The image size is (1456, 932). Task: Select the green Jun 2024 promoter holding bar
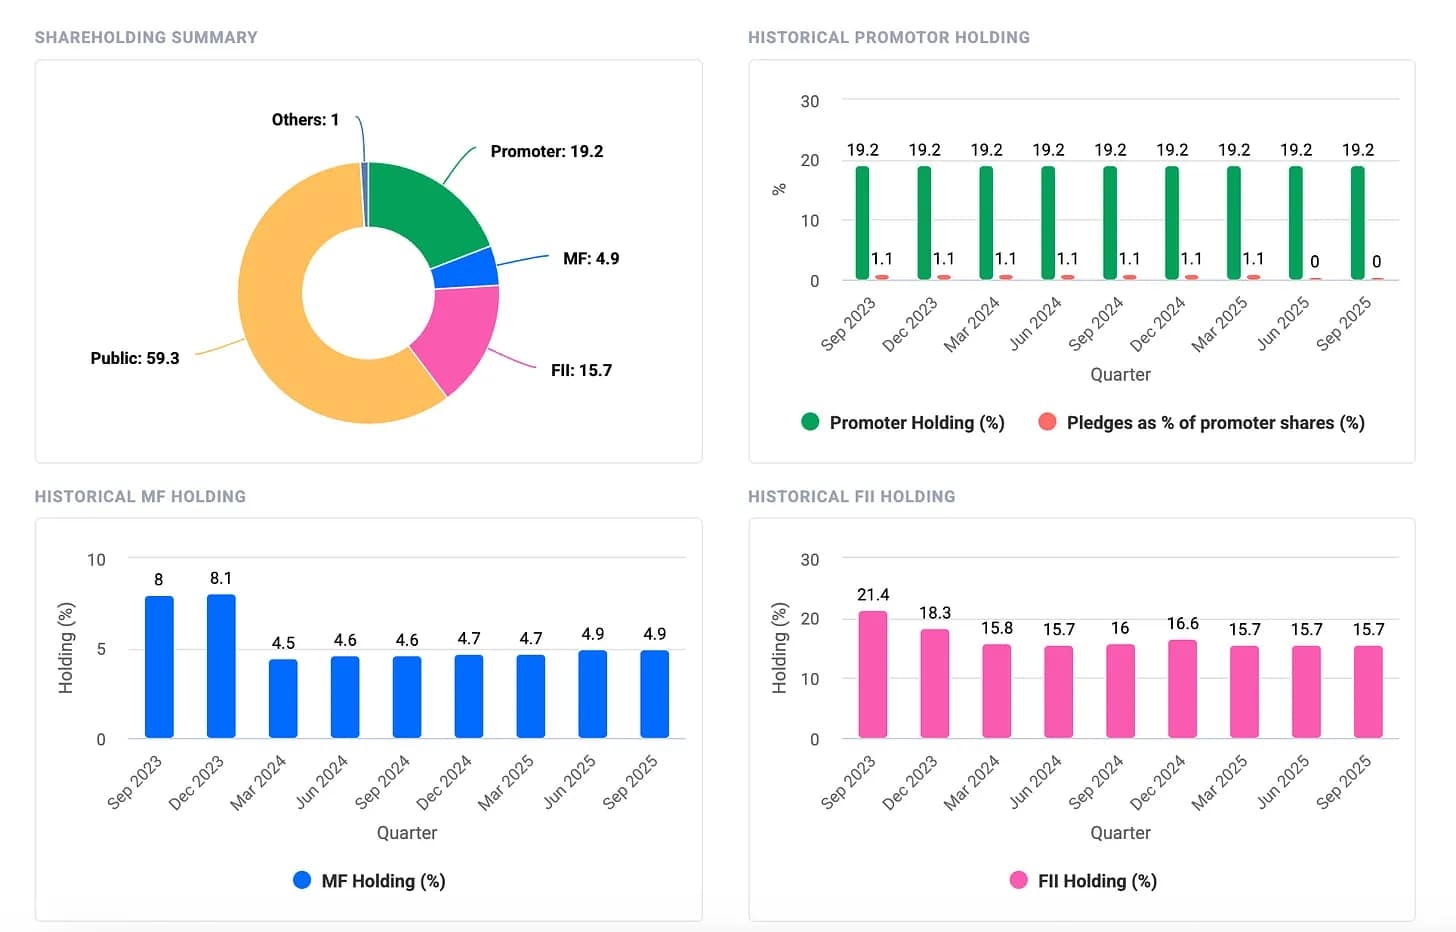pyautogui.click(x=1049, y=222)
